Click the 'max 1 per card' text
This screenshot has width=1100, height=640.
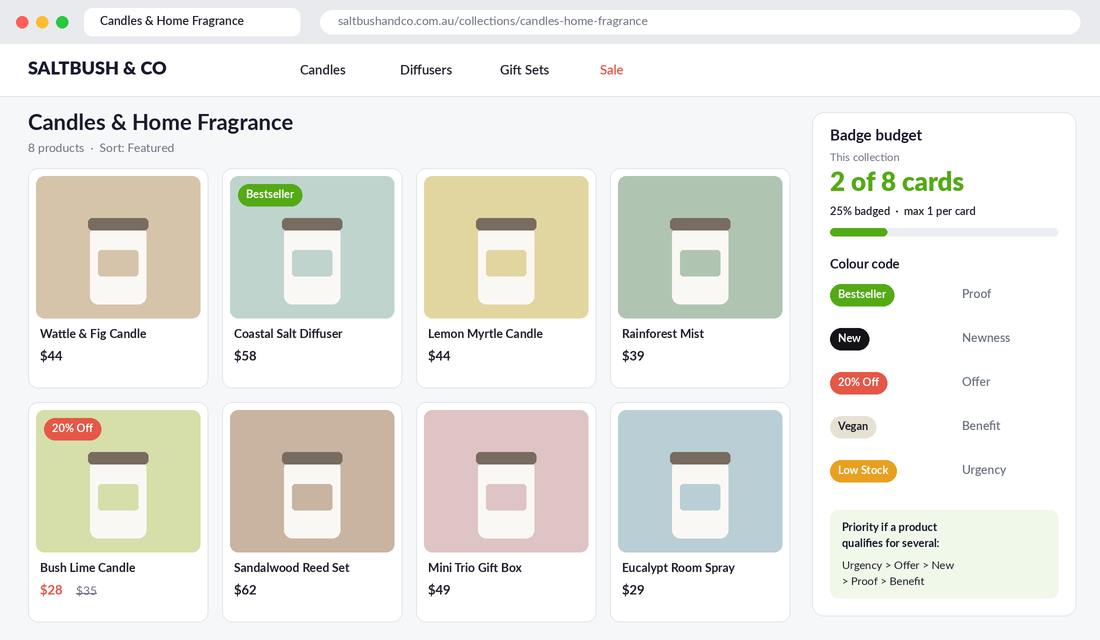[x=939, y=211]
